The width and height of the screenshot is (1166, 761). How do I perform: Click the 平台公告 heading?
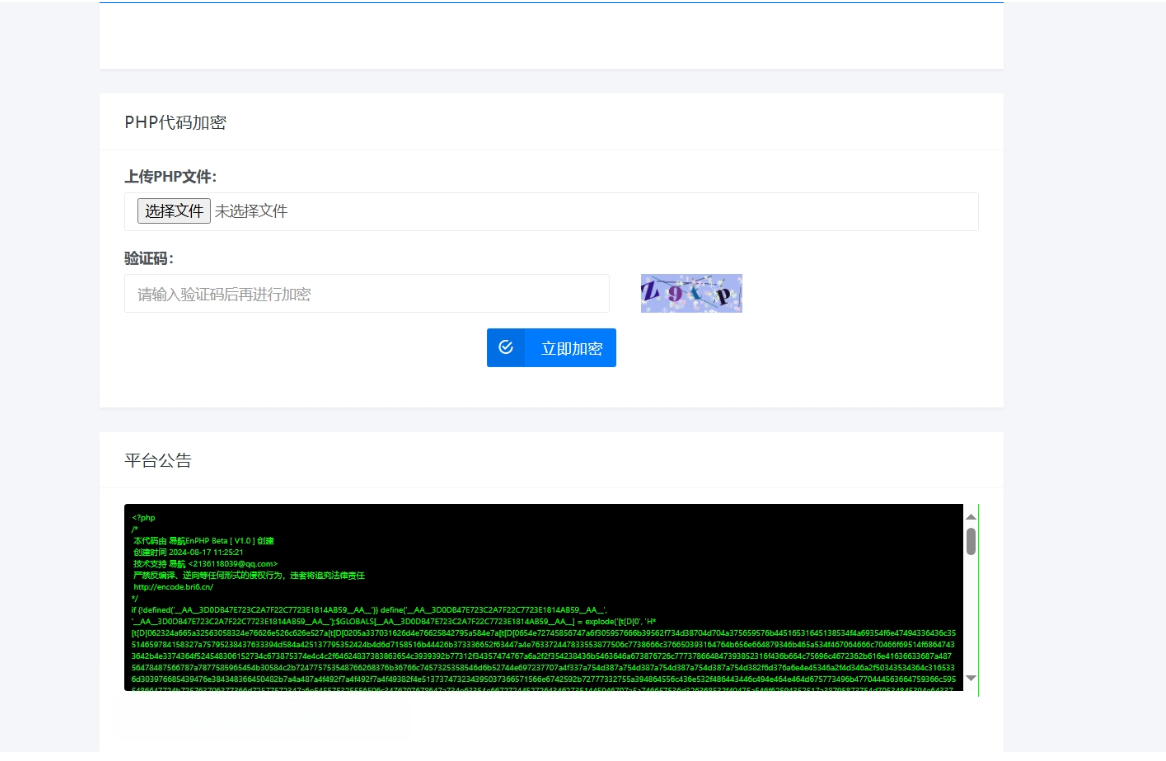click(158, 460)
